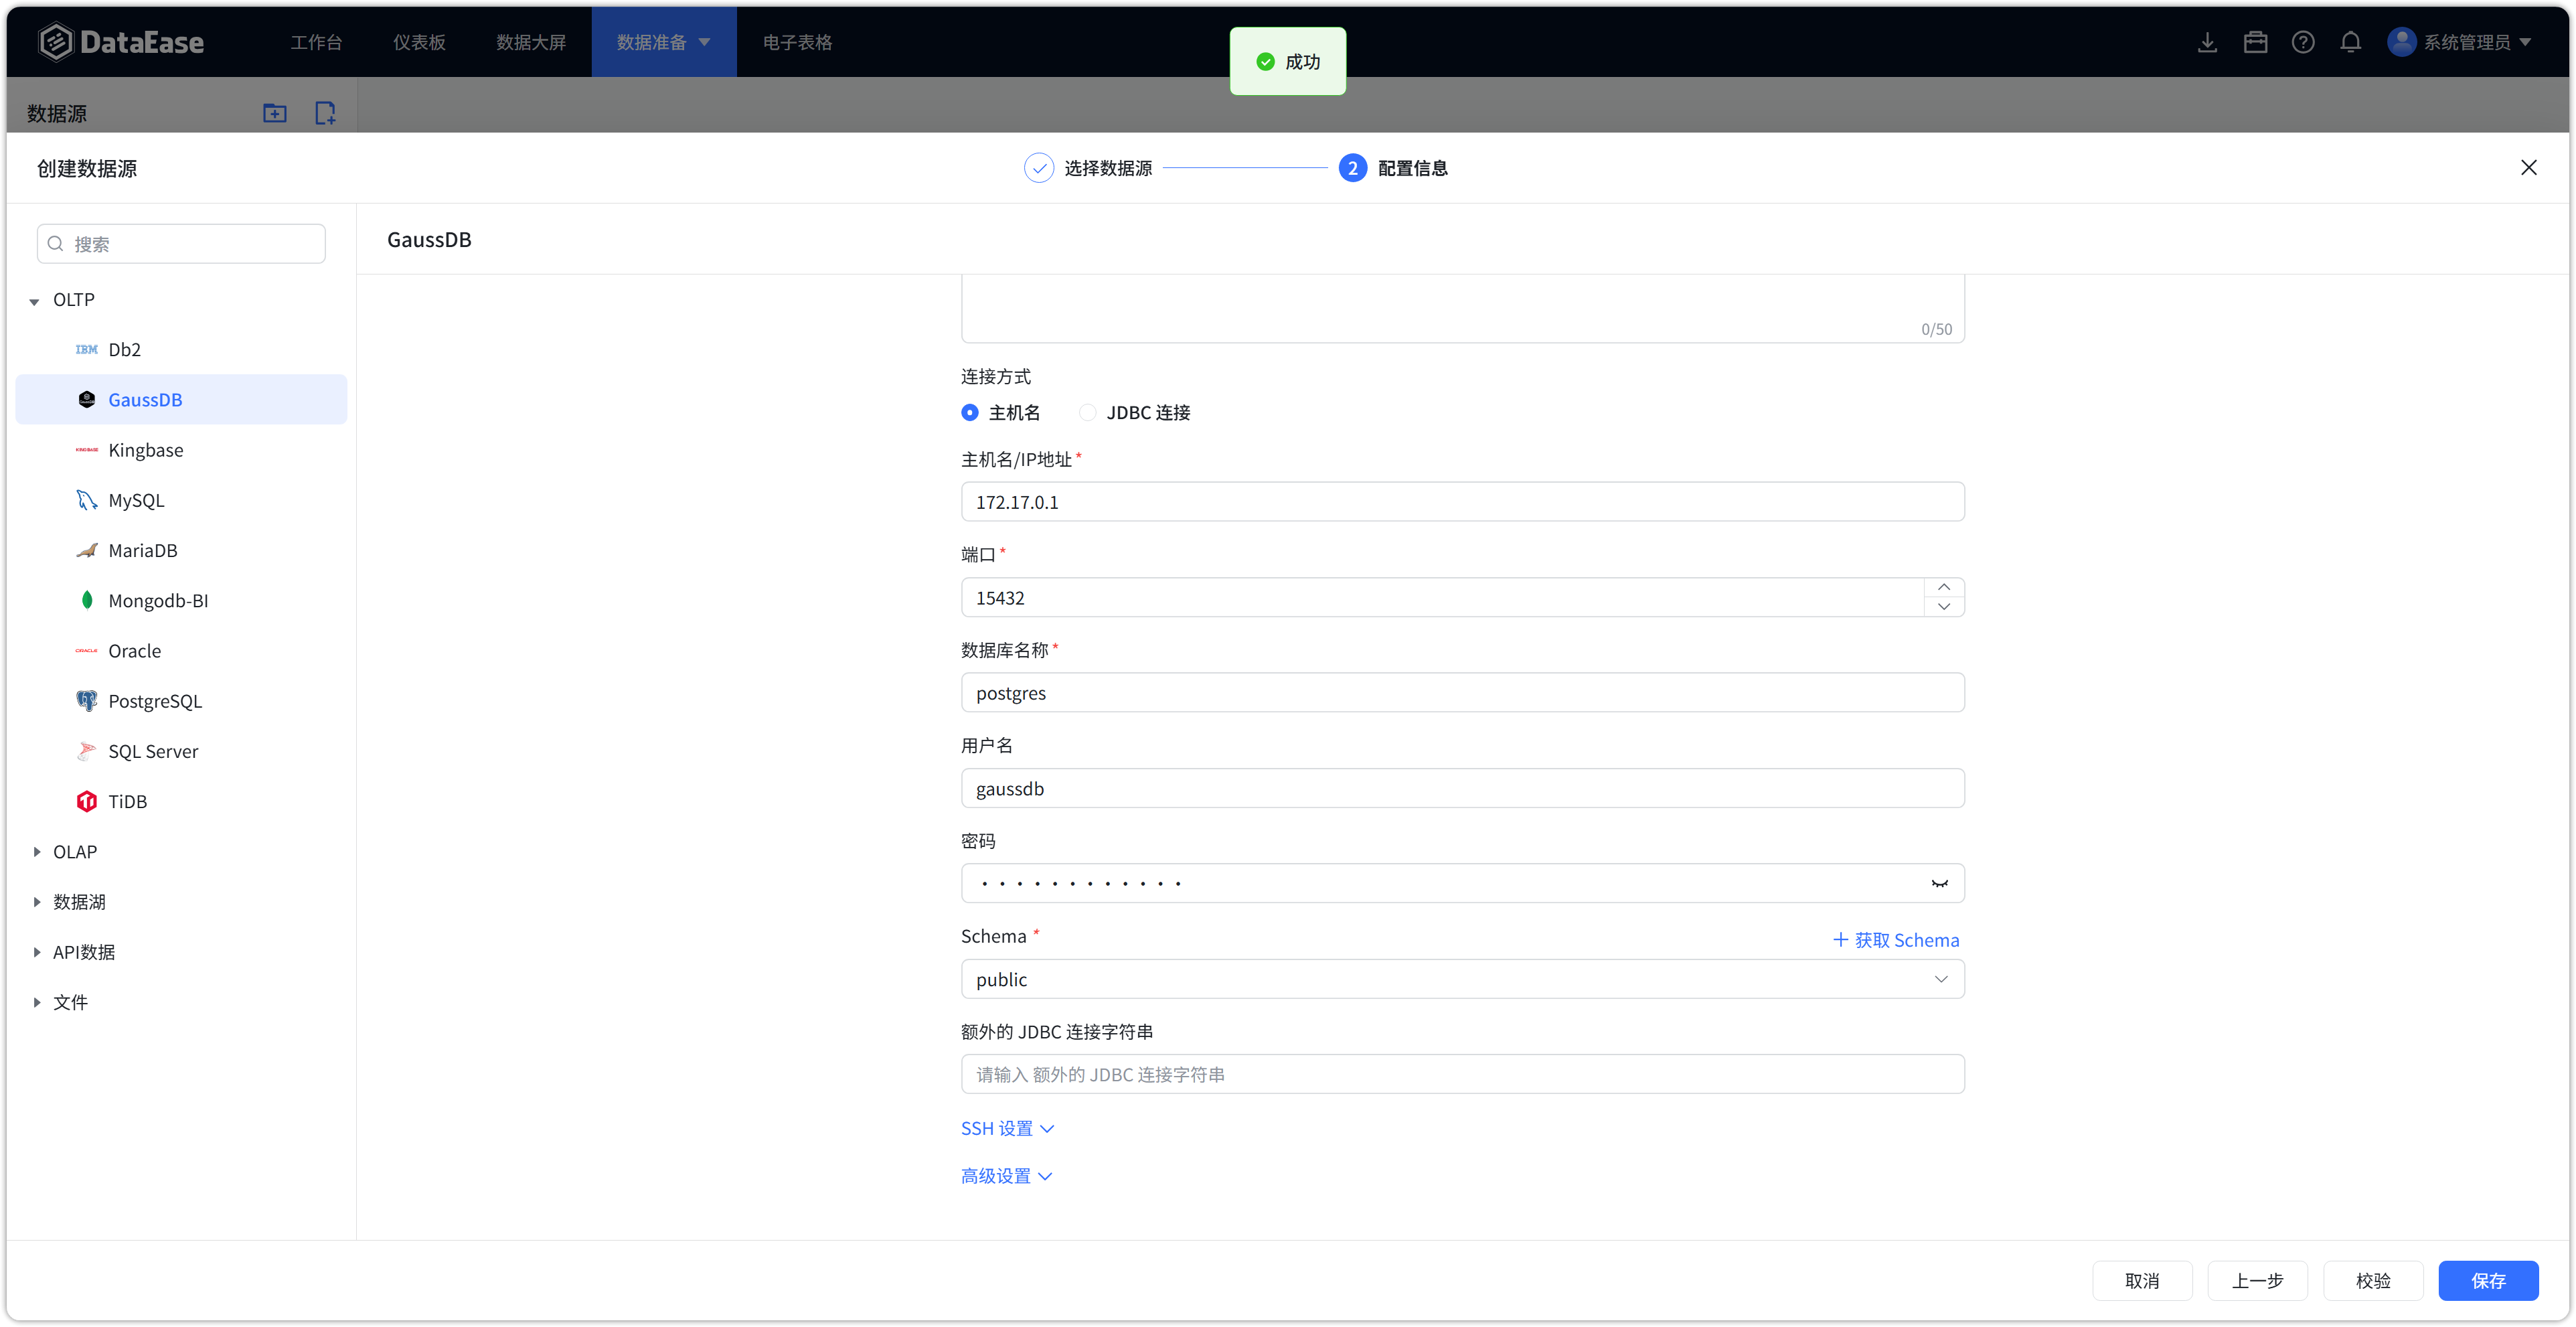Click the new folder icon
The image size is (2576, 1327).
point(275,113)
